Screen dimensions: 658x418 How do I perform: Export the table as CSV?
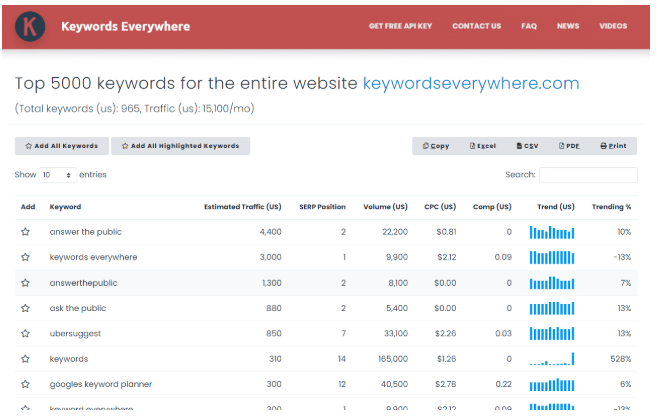[527, 146]
